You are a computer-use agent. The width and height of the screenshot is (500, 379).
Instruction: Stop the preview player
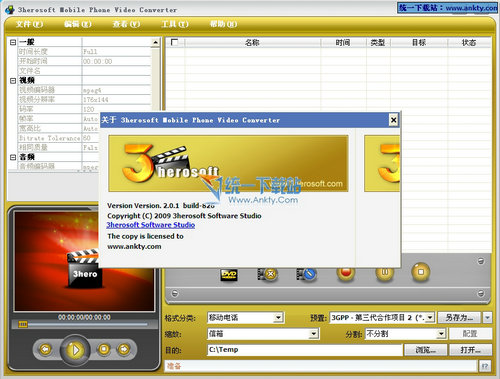pos(104,349)
